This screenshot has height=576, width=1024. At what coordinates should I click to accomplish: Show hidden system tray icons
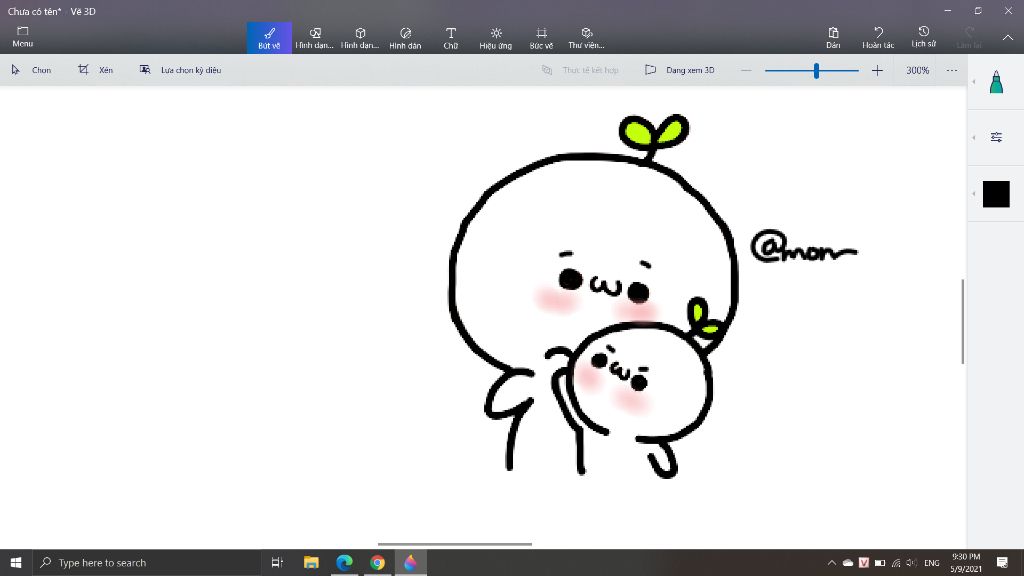click(x=831, y=562)
